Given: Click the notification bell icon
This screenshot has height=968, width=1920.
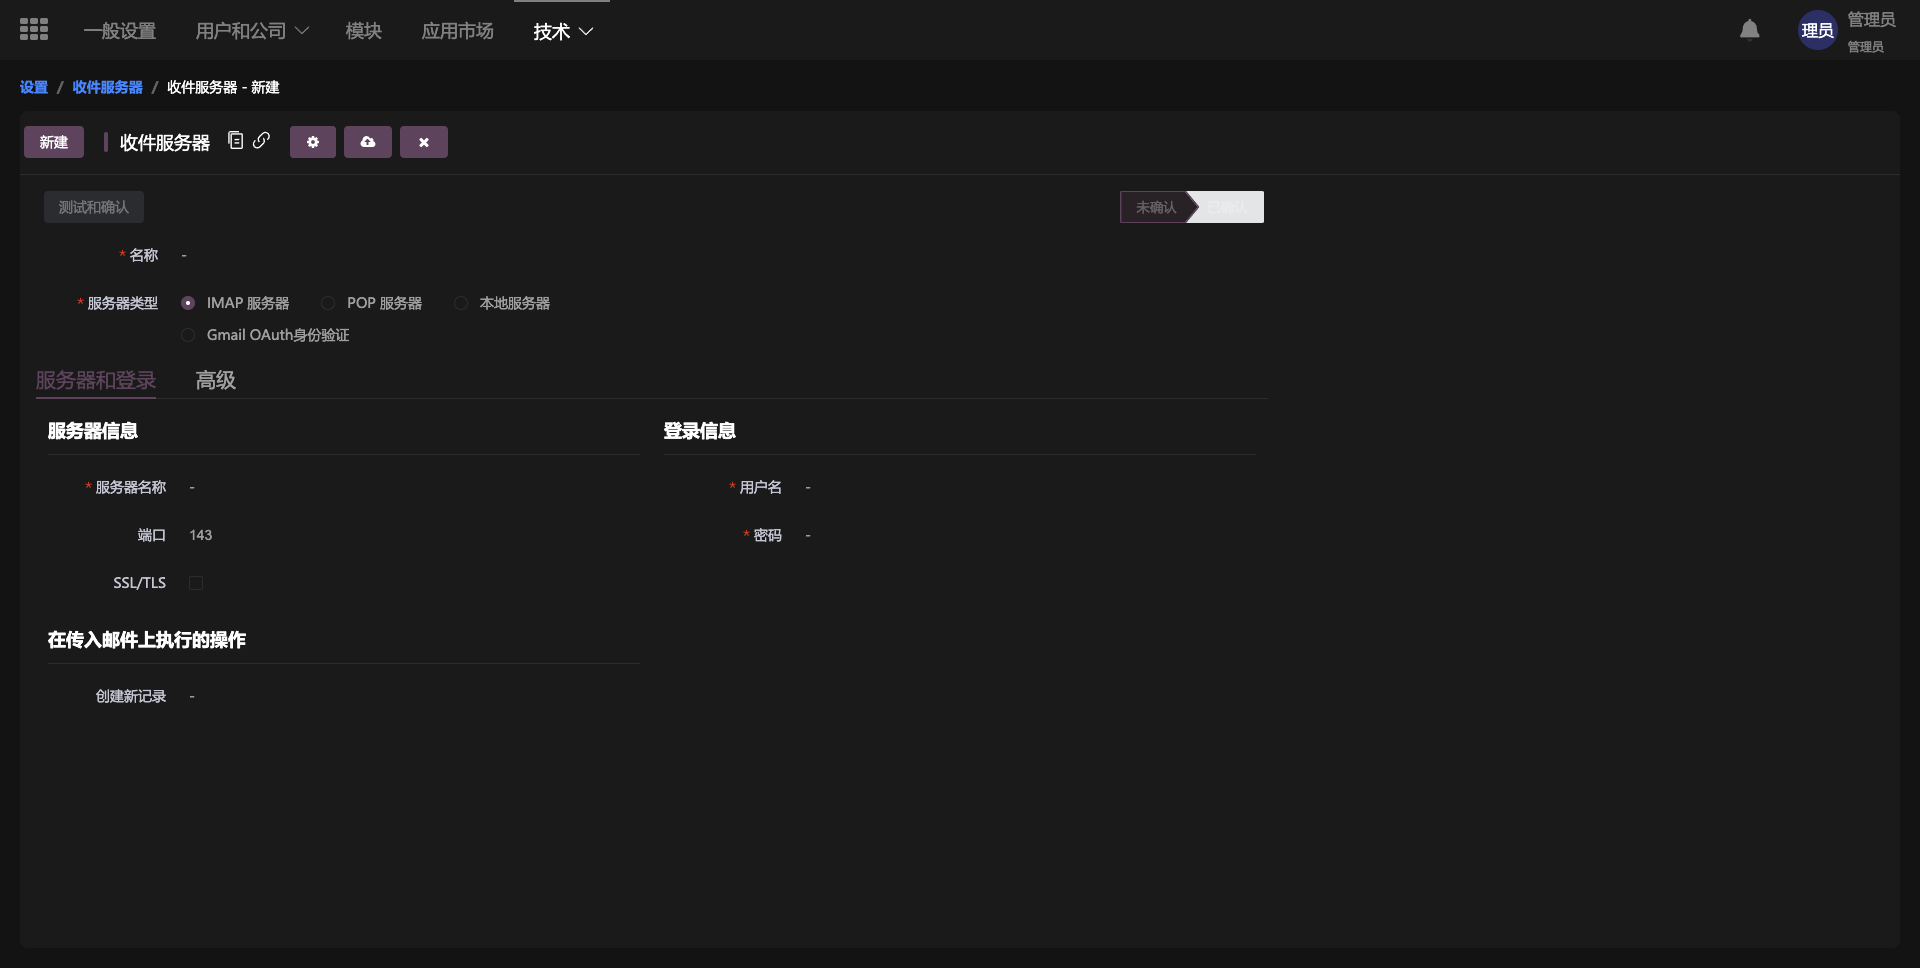Looking at the screenshot, I should pyautogui.click(x=1749, y=30).
